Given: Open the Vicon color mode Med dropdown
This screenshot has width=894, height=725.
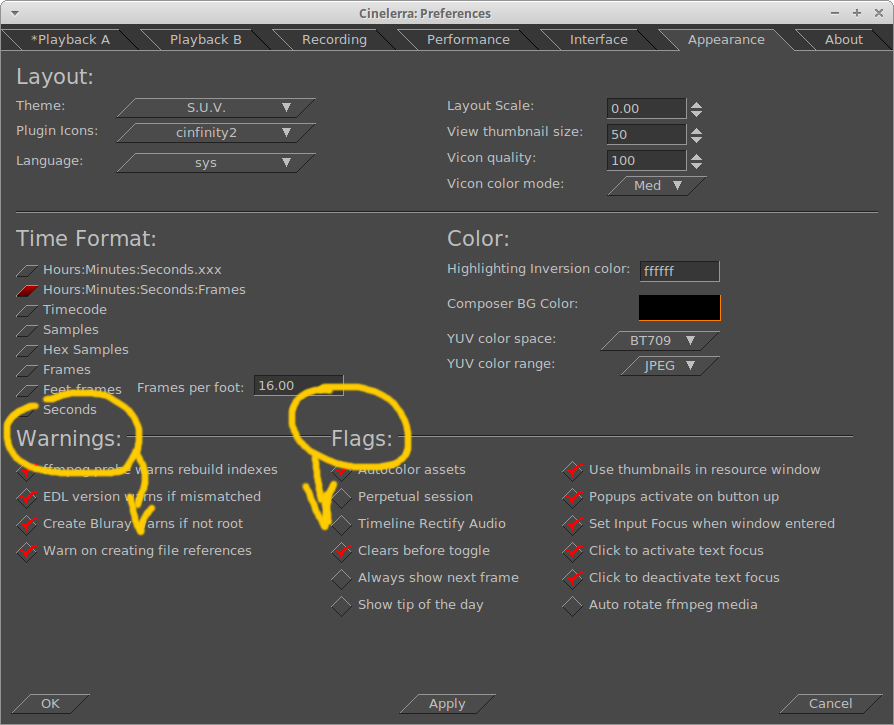Looking at the screenshot, I should [x=657, y=185].
